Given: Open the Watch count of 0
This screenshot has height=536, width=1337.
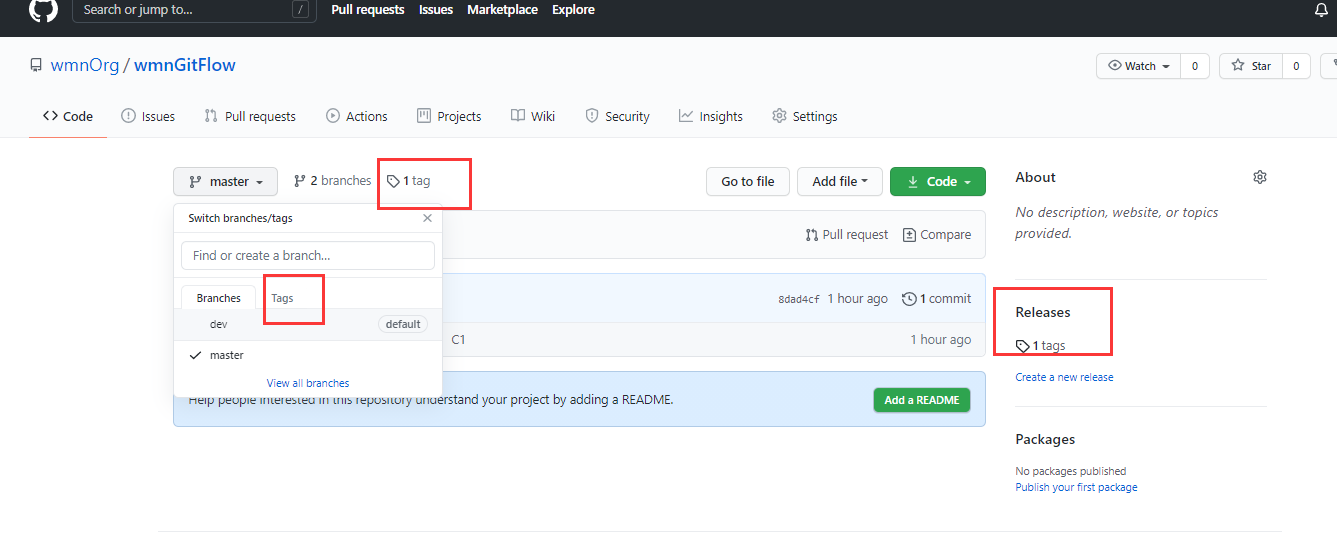Looking at the screenshot, I should click(1195, 66).
